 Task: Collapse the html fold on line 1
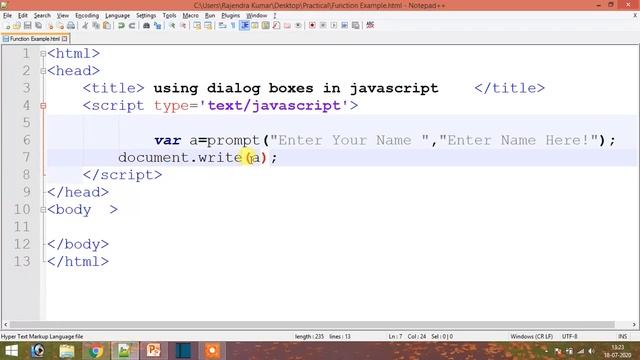pyautogui.click(x=43, y=53)
